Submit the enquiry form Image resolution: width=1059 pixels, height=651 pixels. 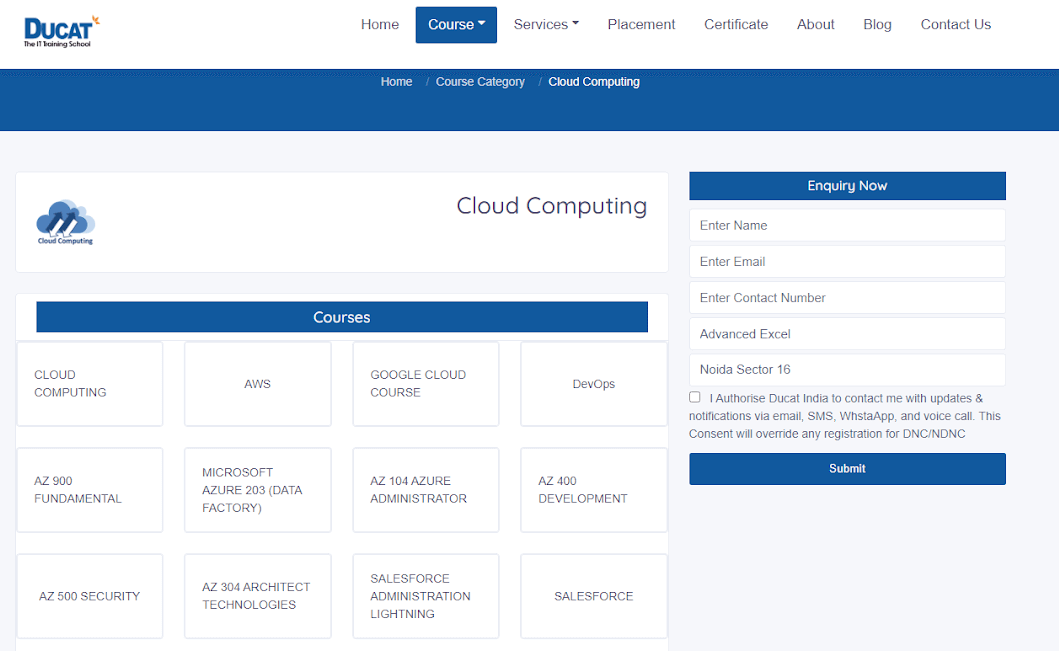pos(847,468)
